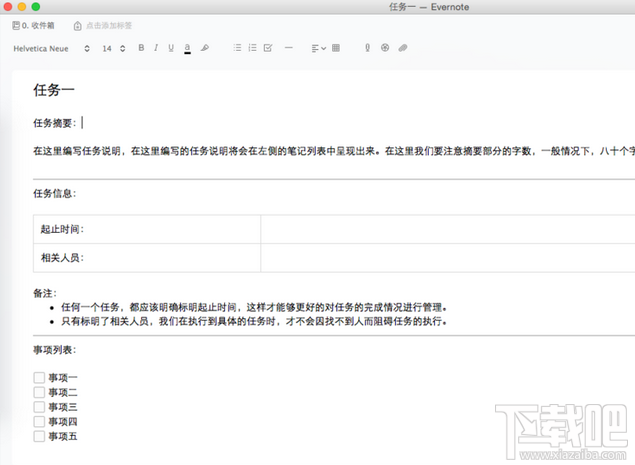Click the 事项三 item text

(x=63, y=407)
